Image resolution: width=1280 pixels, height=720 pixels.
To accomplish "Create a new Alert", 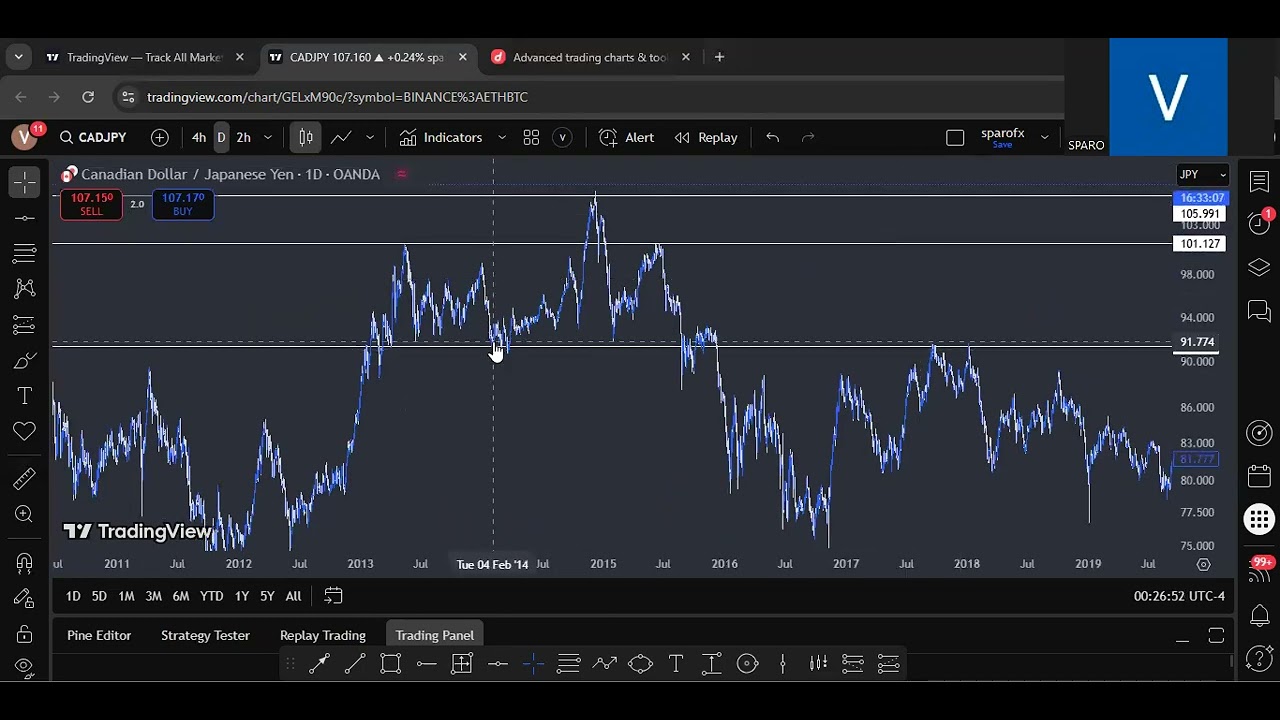I will [x=626, y=138].
